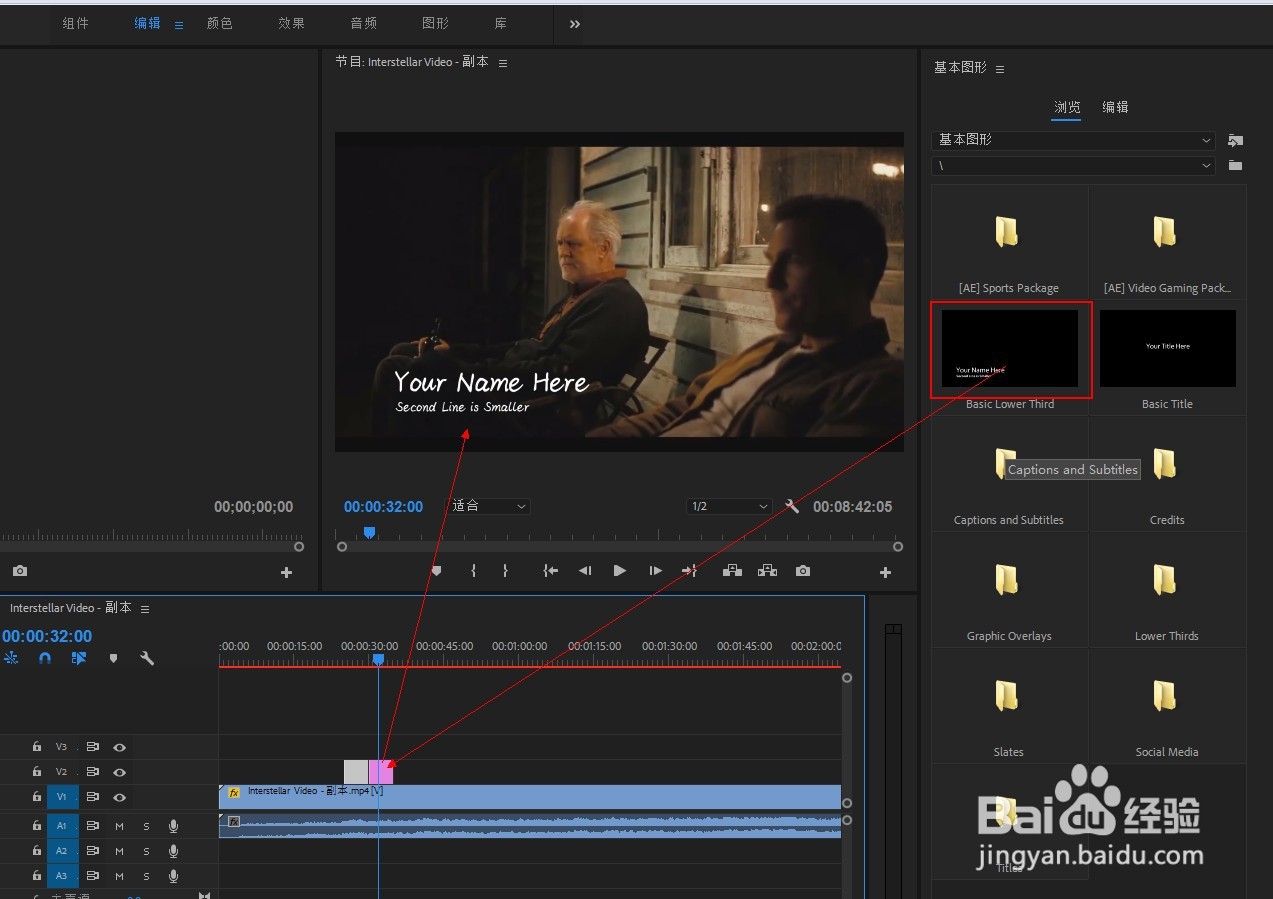Image resolution: width=1273 pixels, height=899 pixels.
Task: Expand overflow workspaces chevron
Action: pos(575,24)
